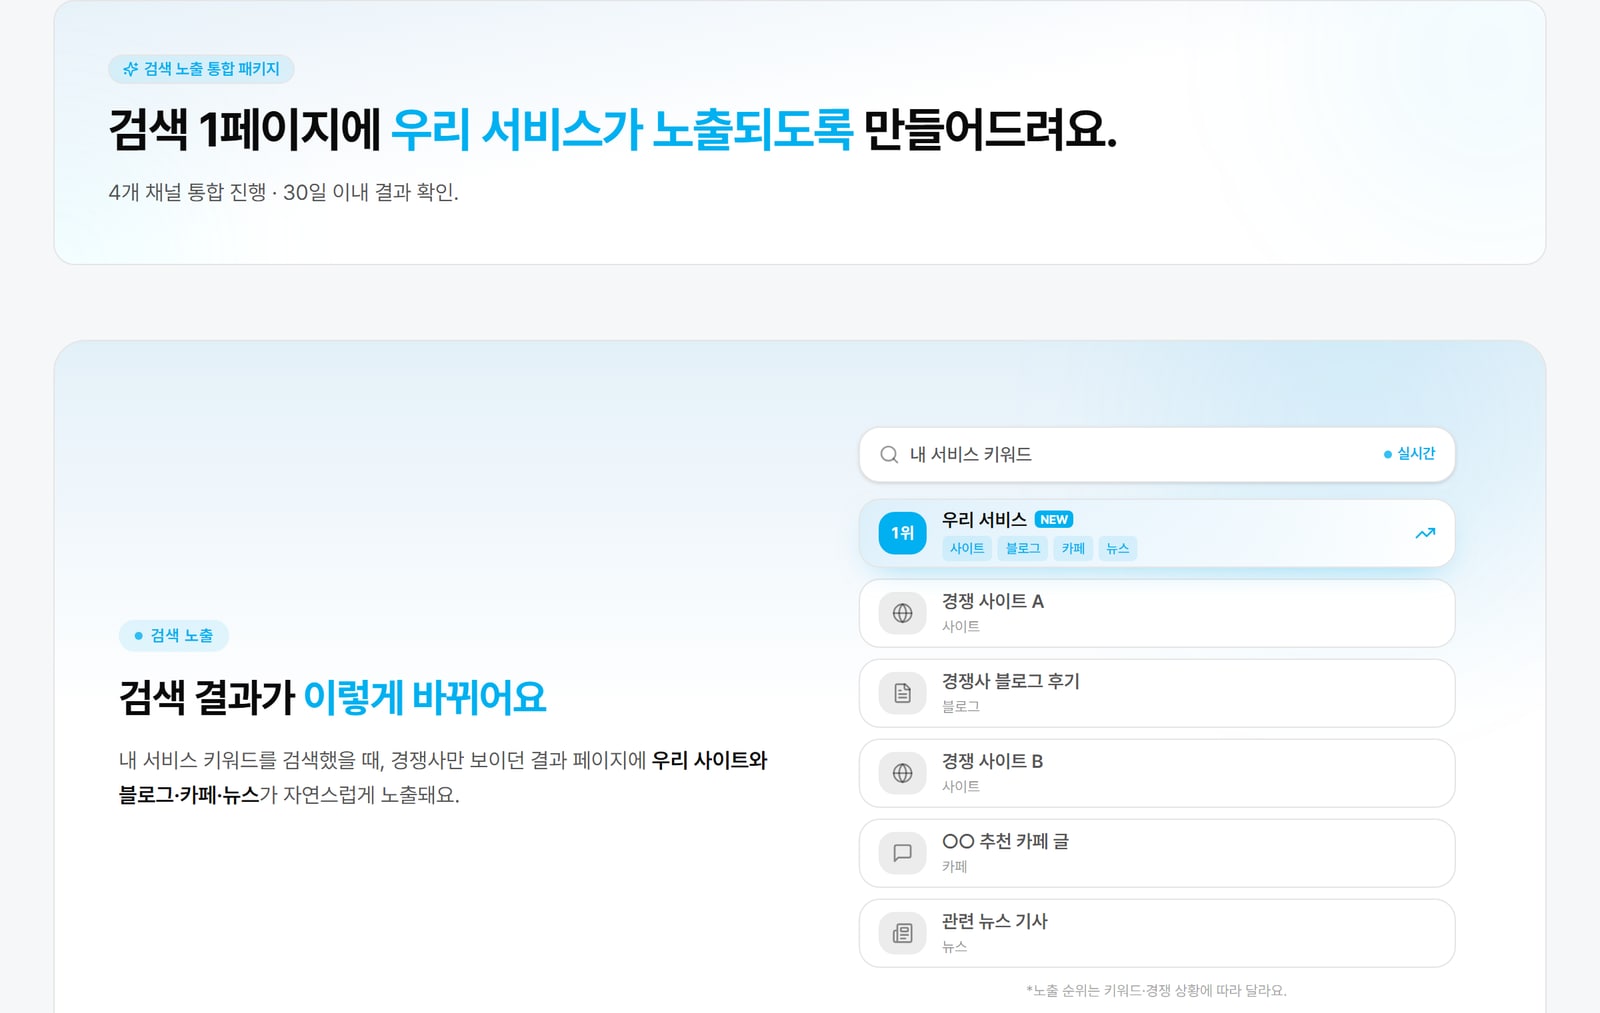Select the 블로그 tag under 우리 서비스
This screenshot has height=1013, width=1600.
click(x=1023, y=548)
